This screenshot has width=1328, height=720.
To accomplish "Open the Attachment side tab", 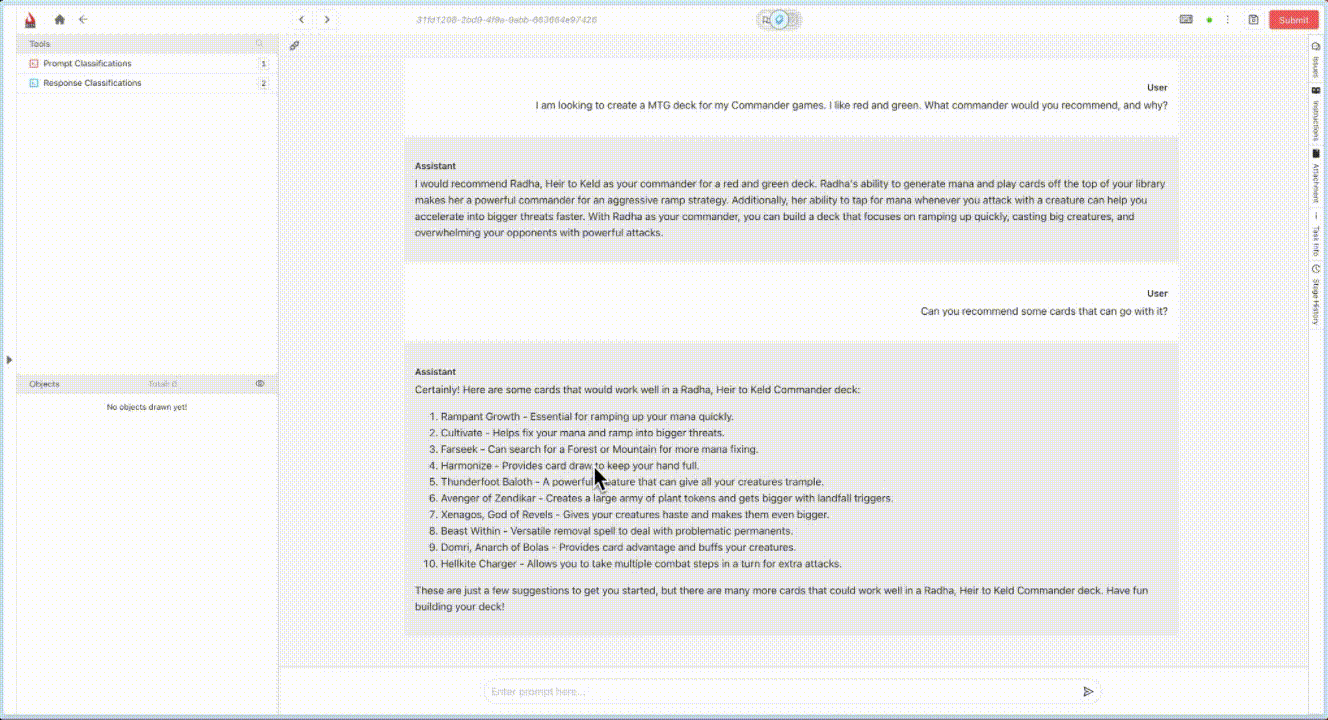I will tap(1316, 176).
